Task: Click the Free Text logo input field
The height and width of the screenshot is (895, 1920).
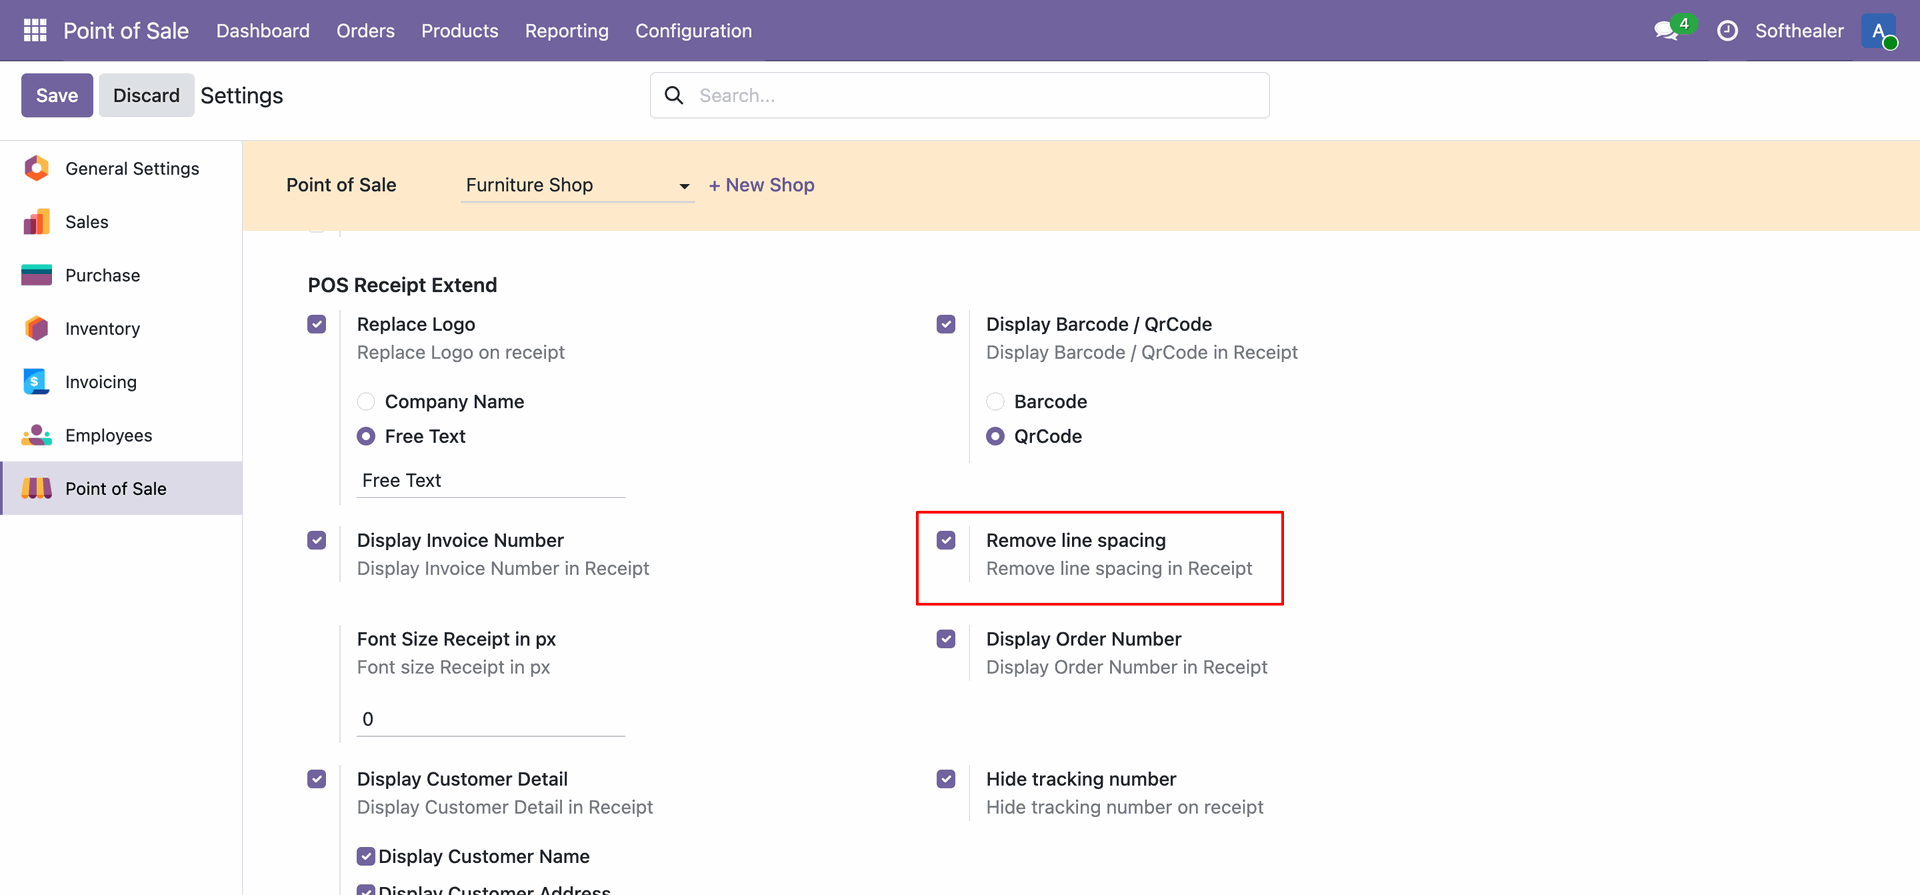Action: 491,480
